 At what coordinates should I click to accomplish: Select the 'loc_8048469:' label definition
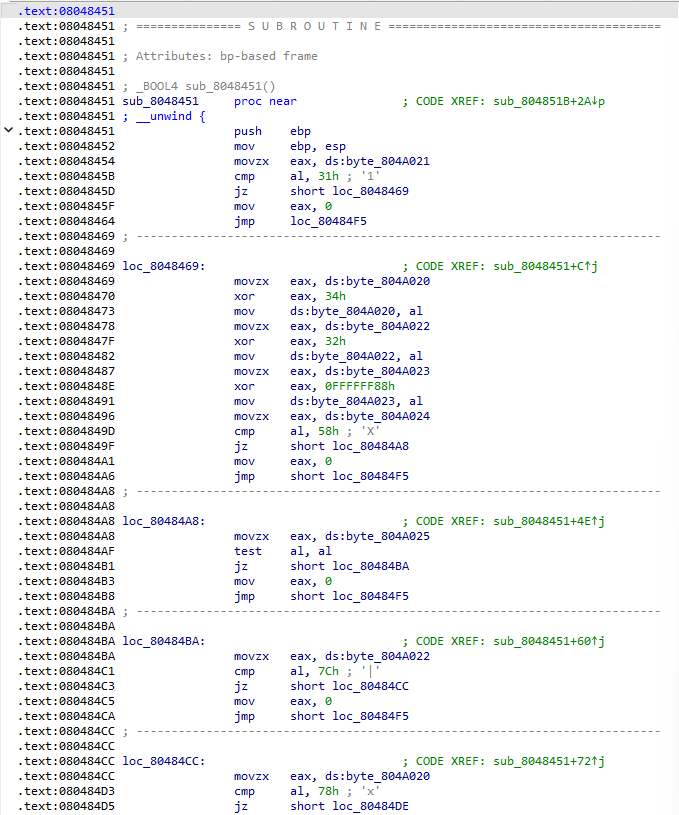point(164,267)
